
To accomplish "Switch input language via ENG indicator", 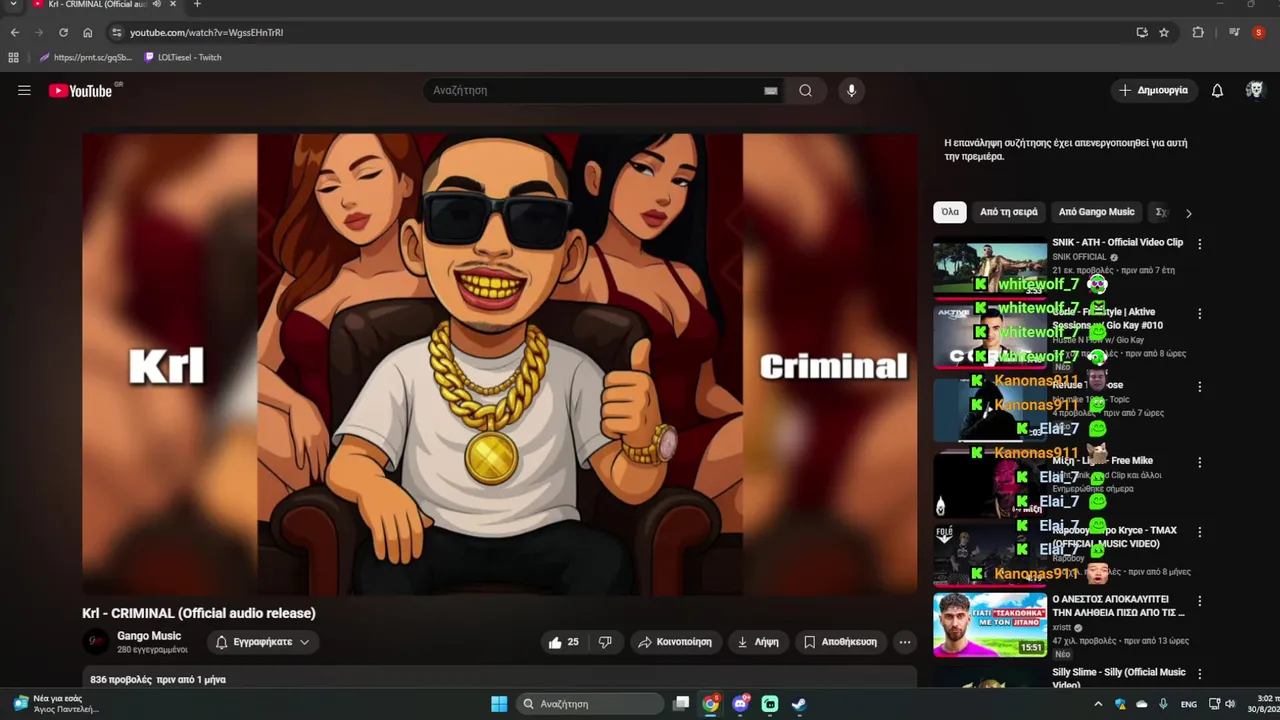I will (x=1188, y=704).
